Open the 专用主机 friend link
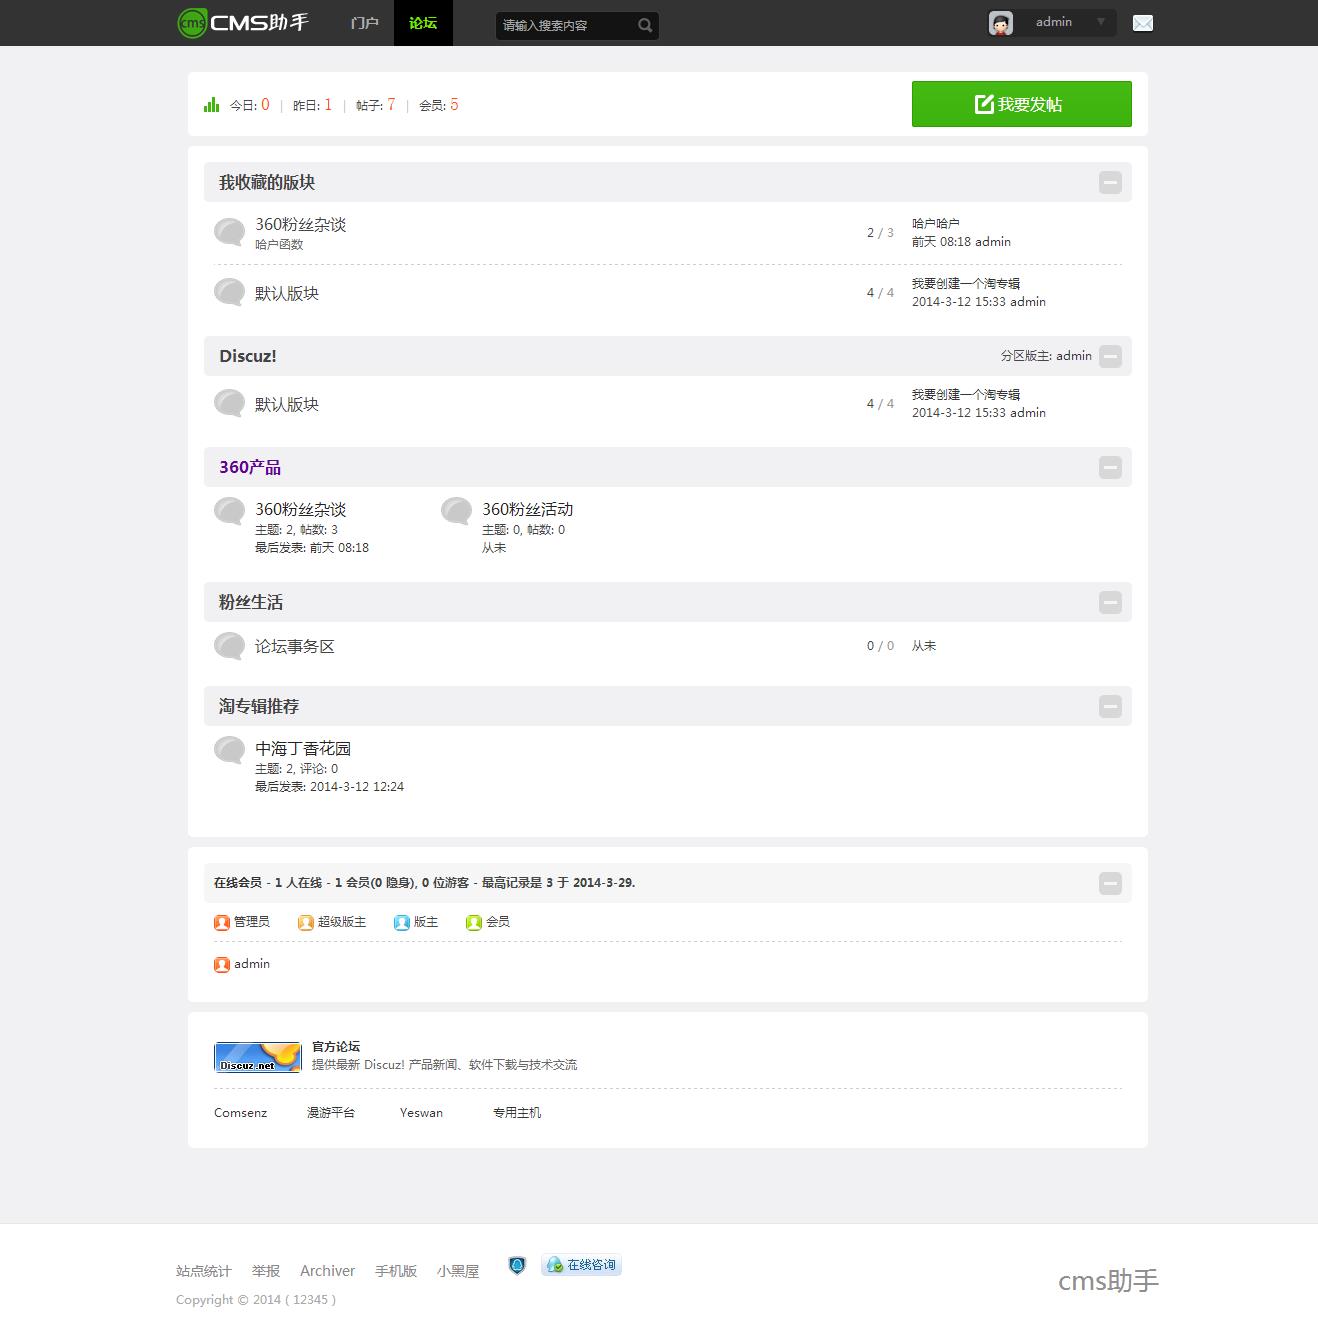 [517, 1113]
